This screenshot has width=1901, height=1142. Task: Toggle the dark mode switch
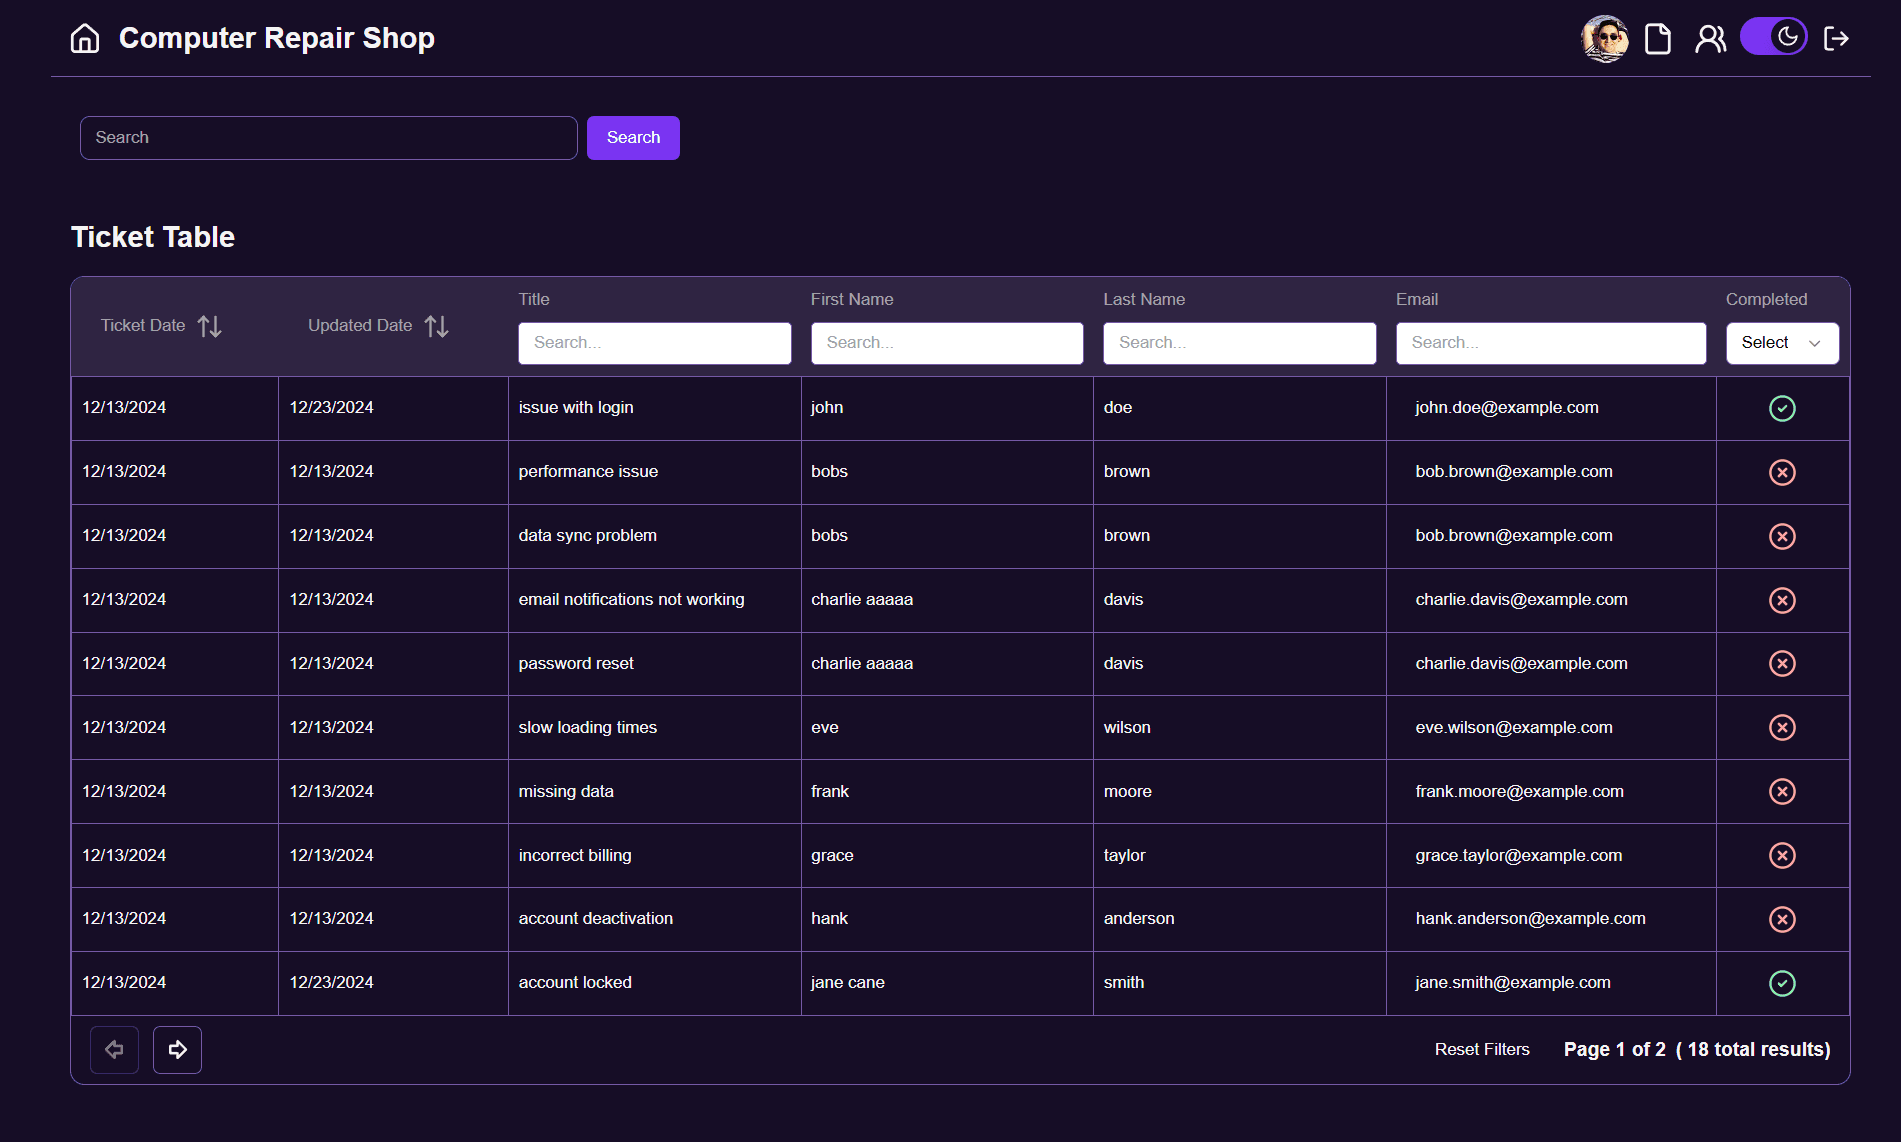(x=1773, y=38)
